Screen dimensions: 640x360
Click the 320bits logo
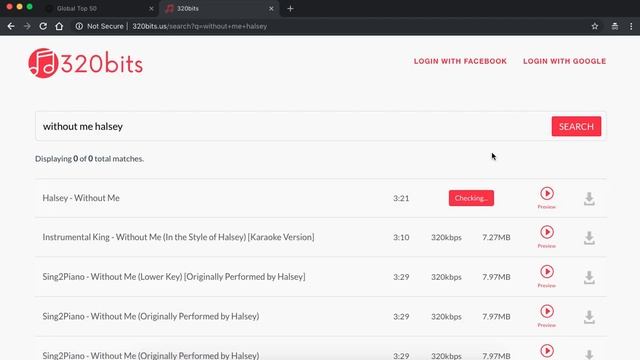point(85,63)
